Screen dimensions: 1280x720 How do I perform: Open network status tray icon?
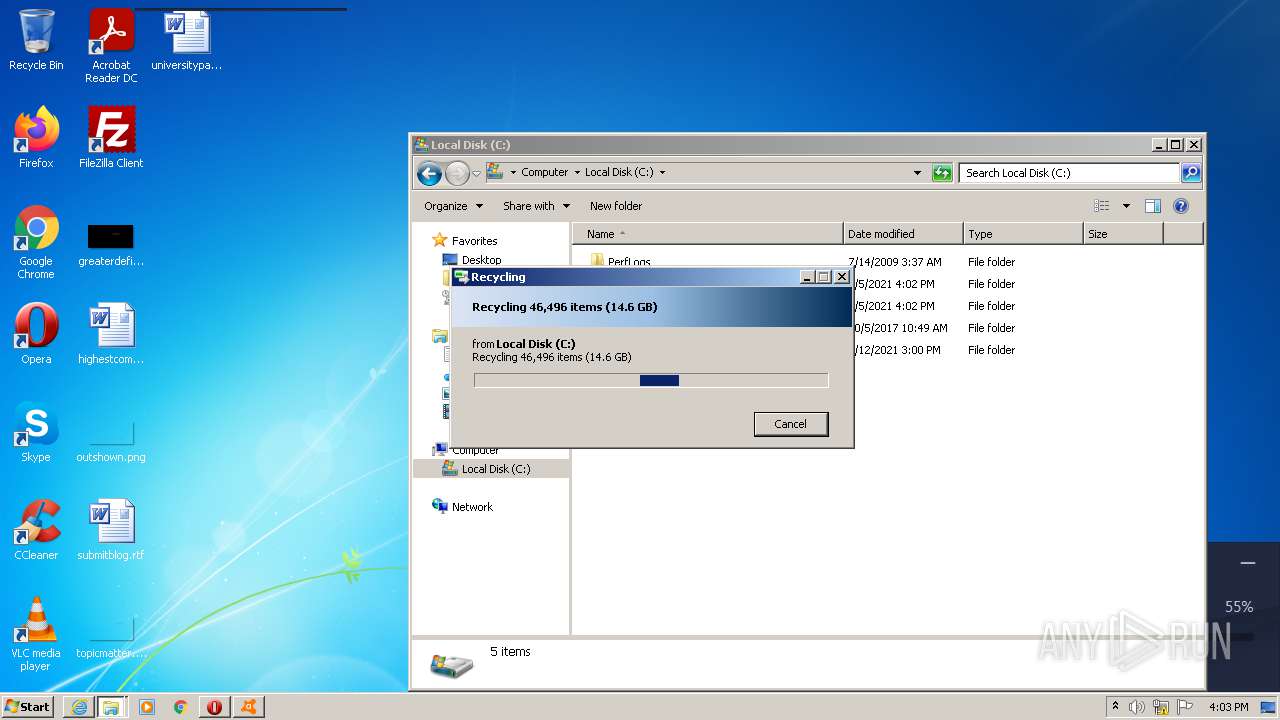[1161, 707]
